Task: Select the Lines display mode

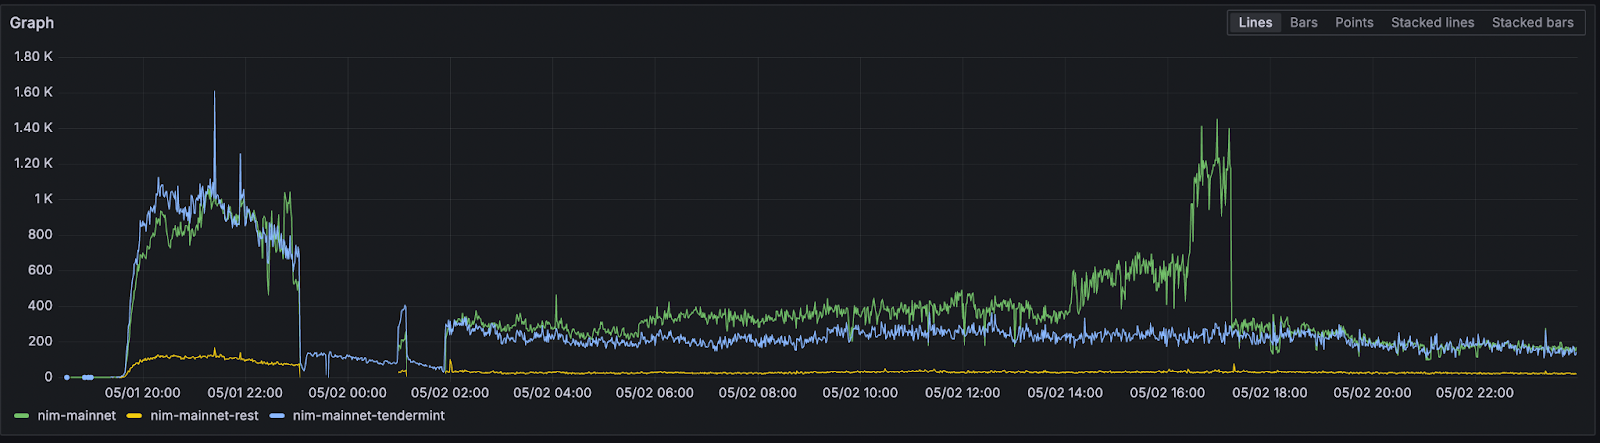Action: pos(1255,22)
